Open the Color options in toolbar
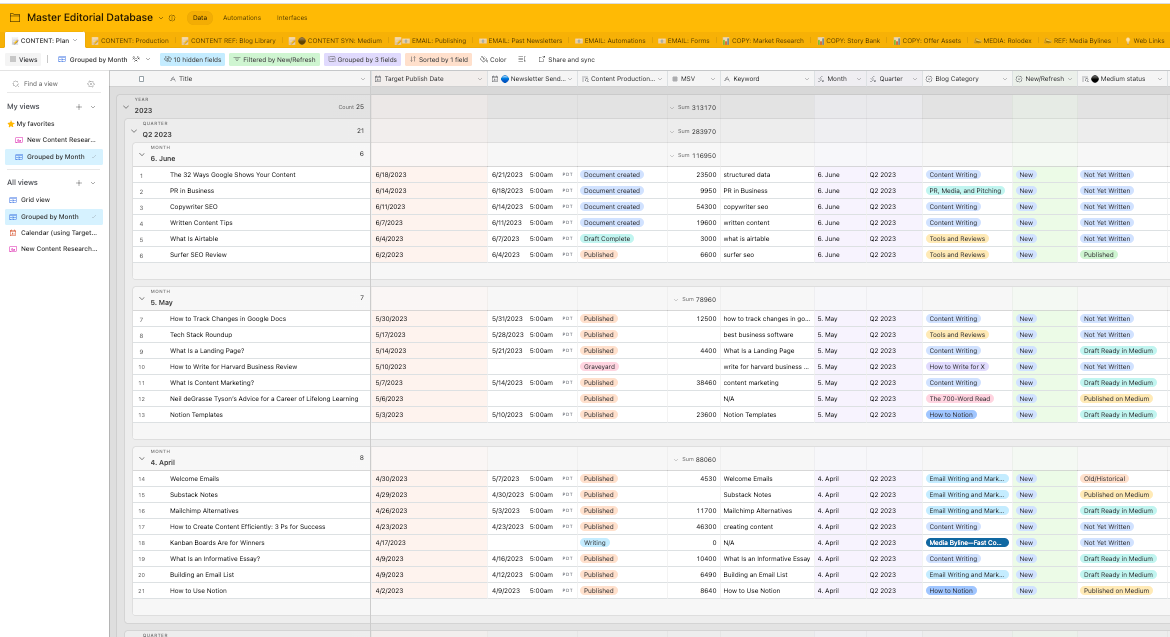 pos(493,59)
